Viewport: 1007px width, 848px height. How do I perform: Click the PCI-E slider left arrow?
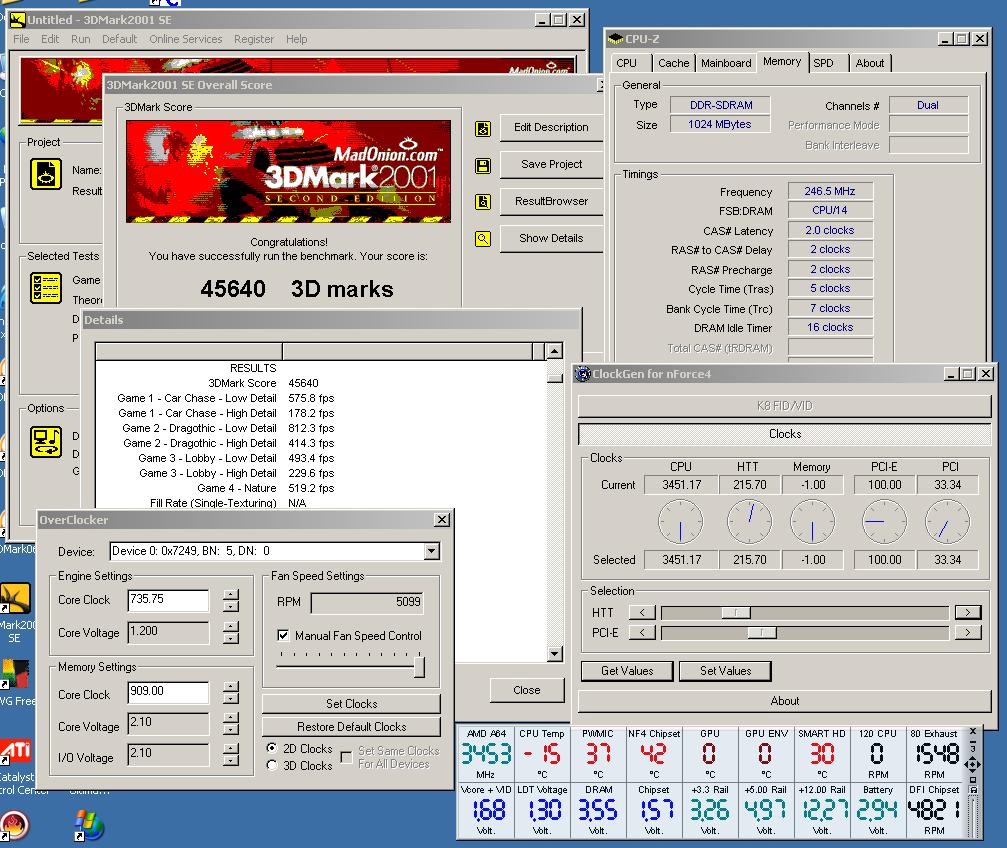[642, 633]
